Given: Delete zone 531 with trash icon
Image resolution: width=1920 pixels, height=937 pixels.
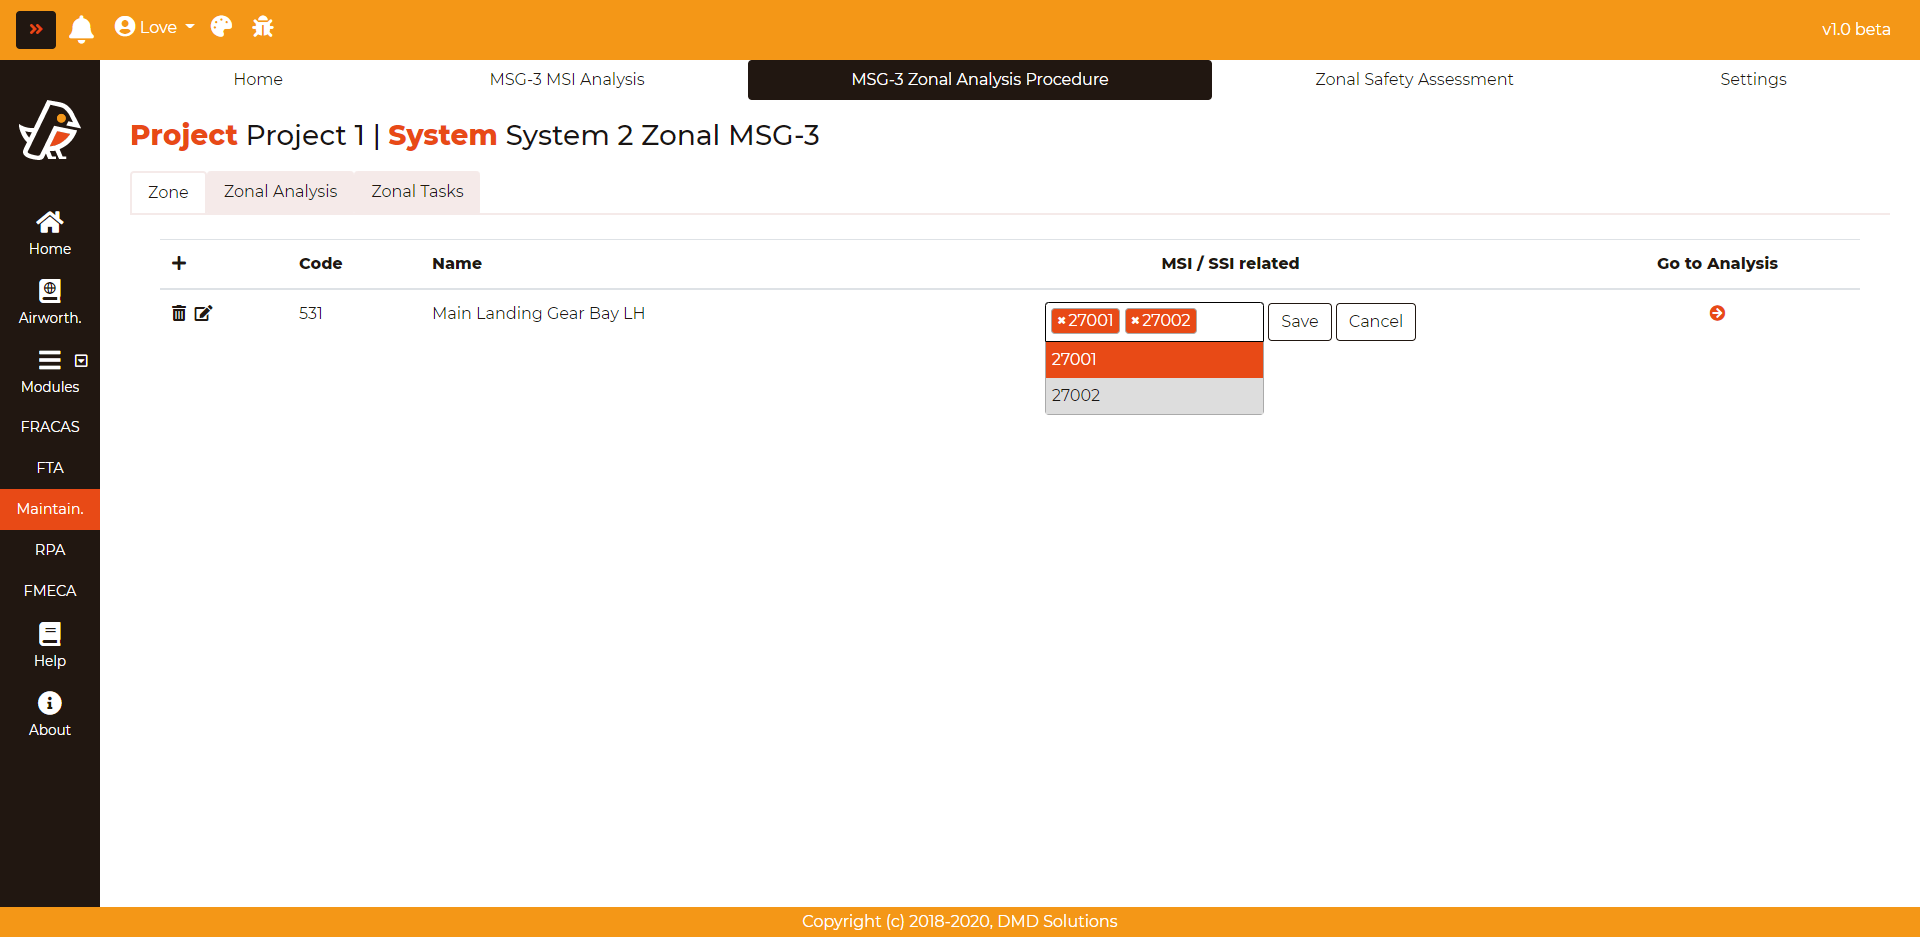Looking at the screenshot, I should click(x=179, y=314).
